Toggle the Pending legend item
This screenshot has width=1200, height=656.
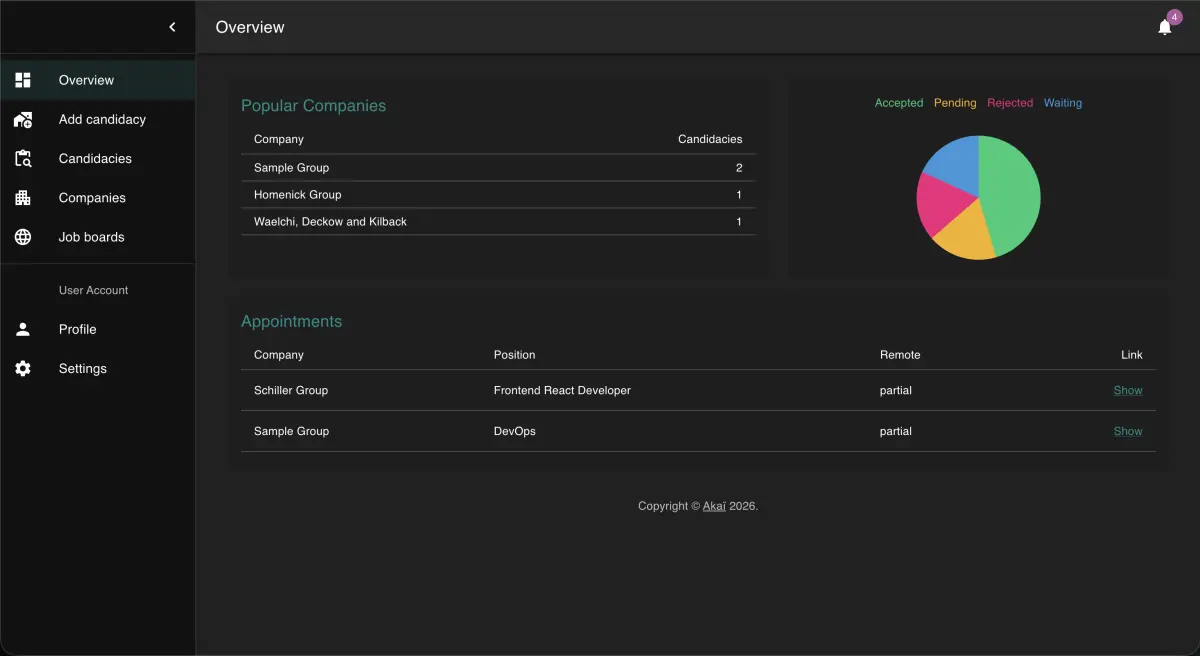tap(955, 103)
